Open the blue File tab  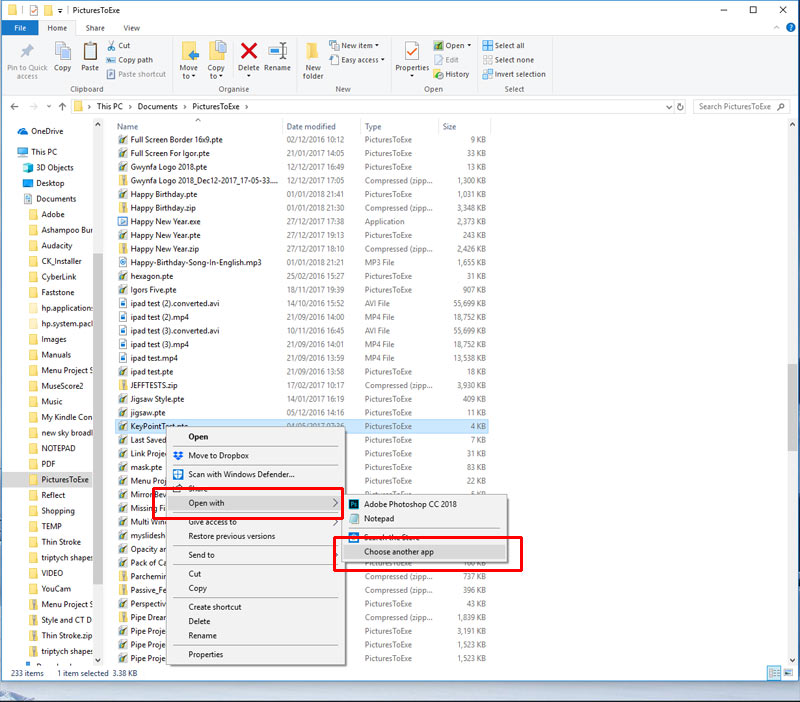click(19, 28)
